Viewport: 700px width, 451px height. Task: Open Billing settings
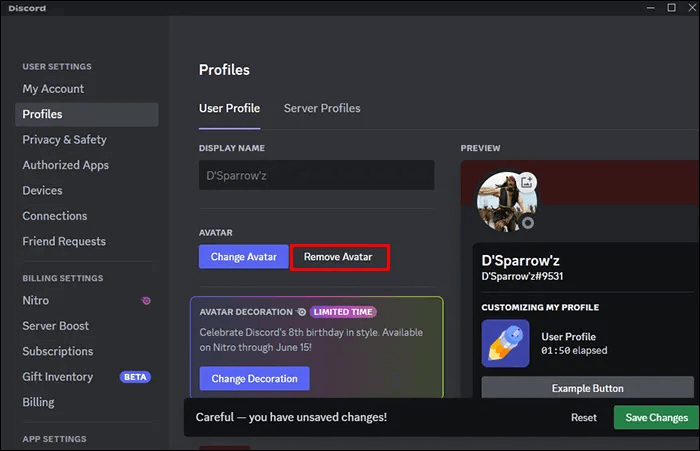click(x=38, y=402)
